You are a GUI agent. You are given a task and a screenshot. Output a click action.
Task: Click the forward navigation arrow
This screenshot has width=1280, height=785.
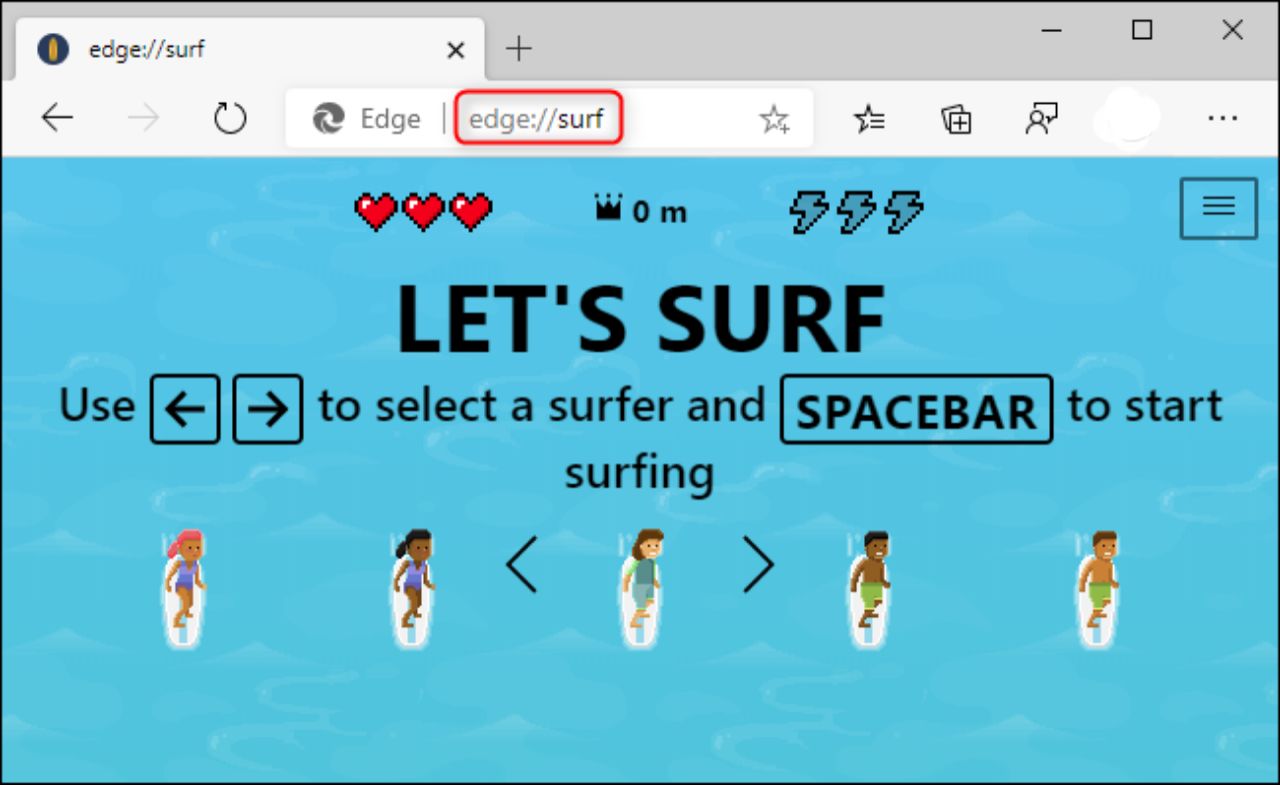coord(144,119)
